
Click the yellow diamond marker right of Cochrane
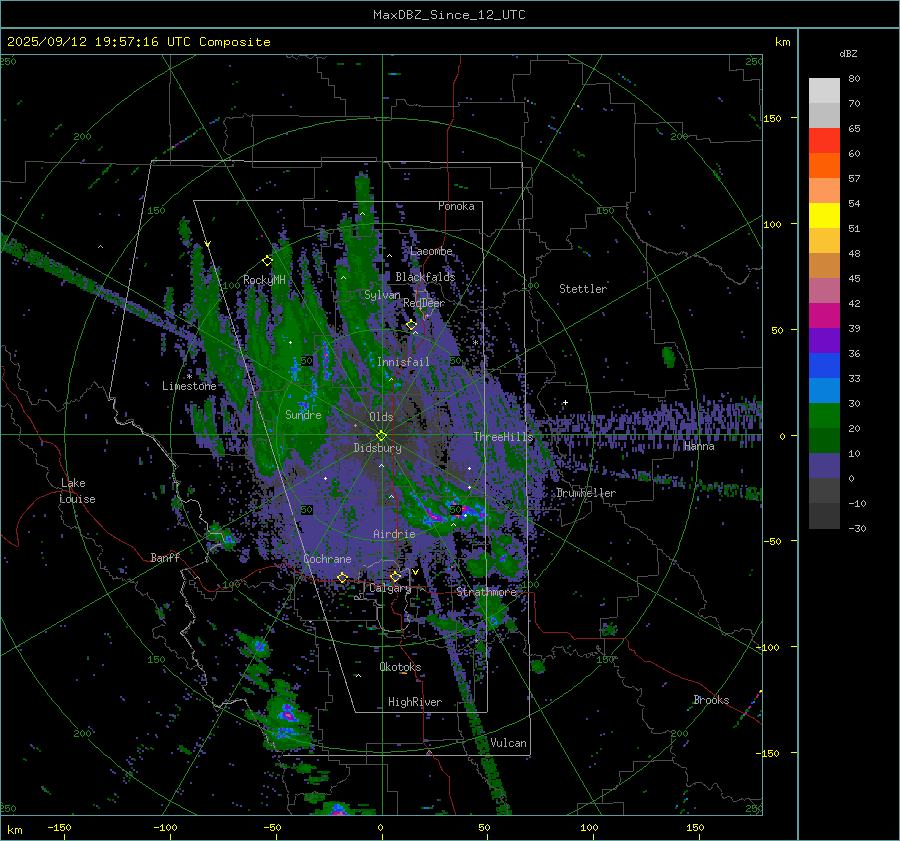343,577
